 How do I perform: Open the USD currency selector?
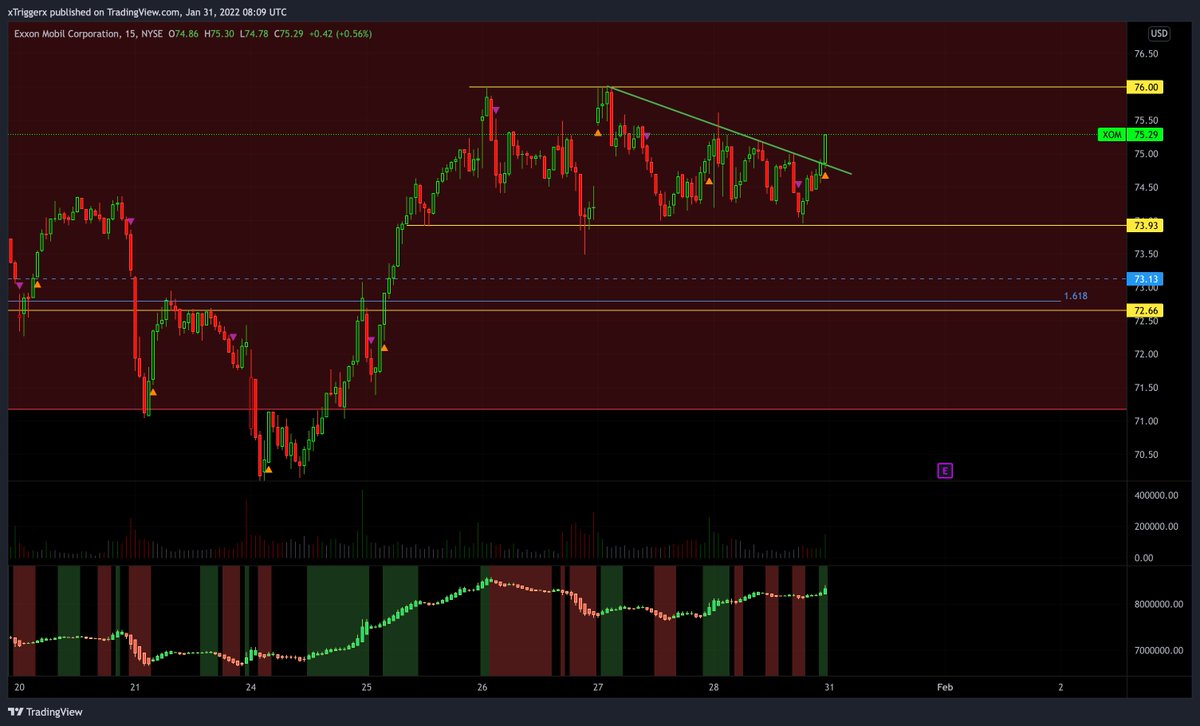[x=1159, y=33]
